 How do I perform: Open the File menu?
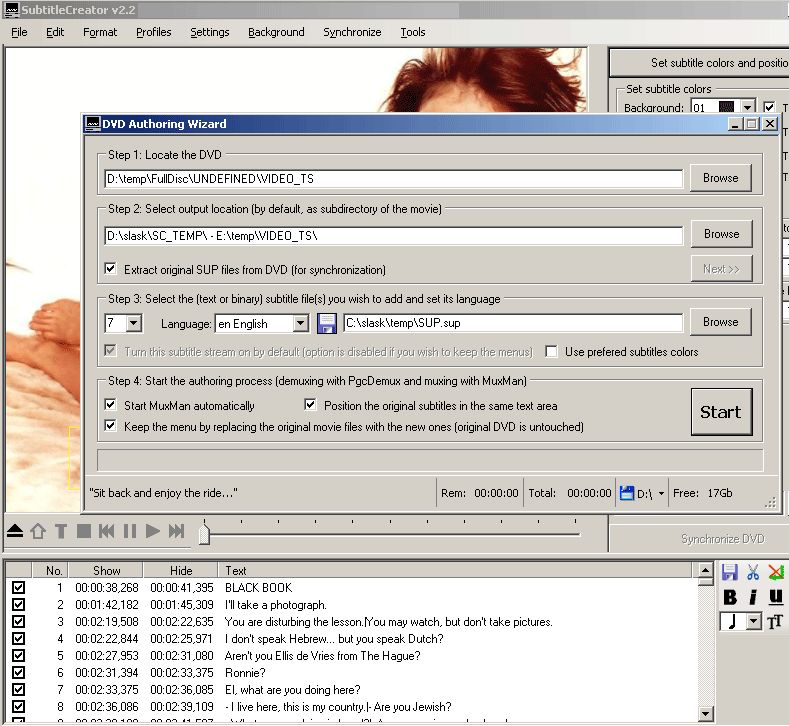pyautogui.click(x=19, y=32)
